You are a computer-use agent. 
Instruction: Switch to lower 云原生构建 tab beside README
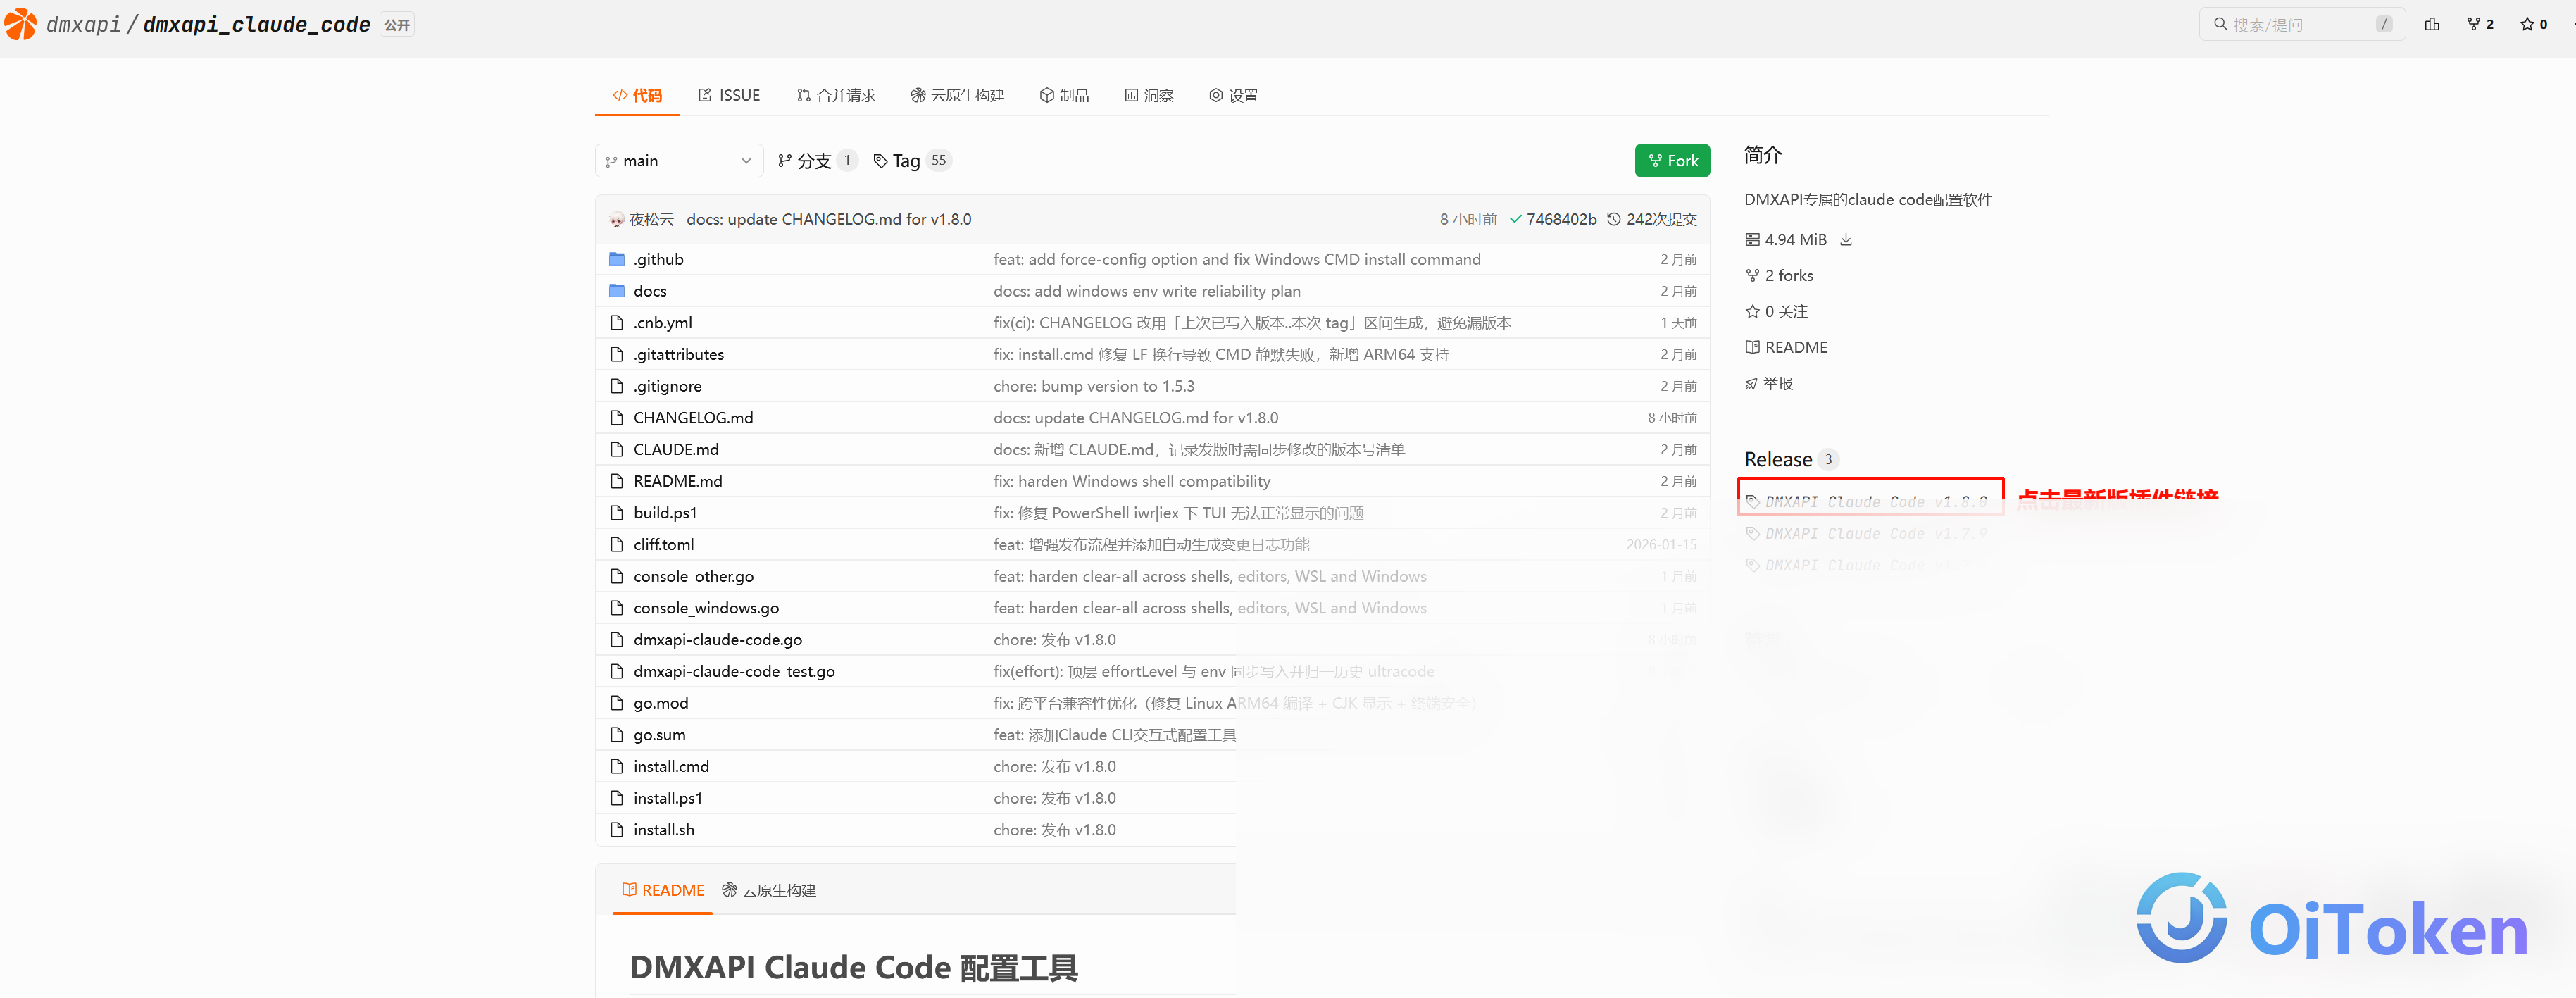(769, 890)
